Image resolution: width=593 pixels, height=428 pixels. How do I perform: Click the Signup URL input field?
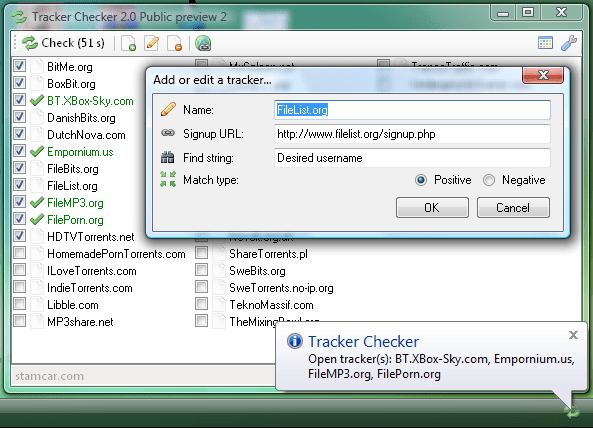412,134
